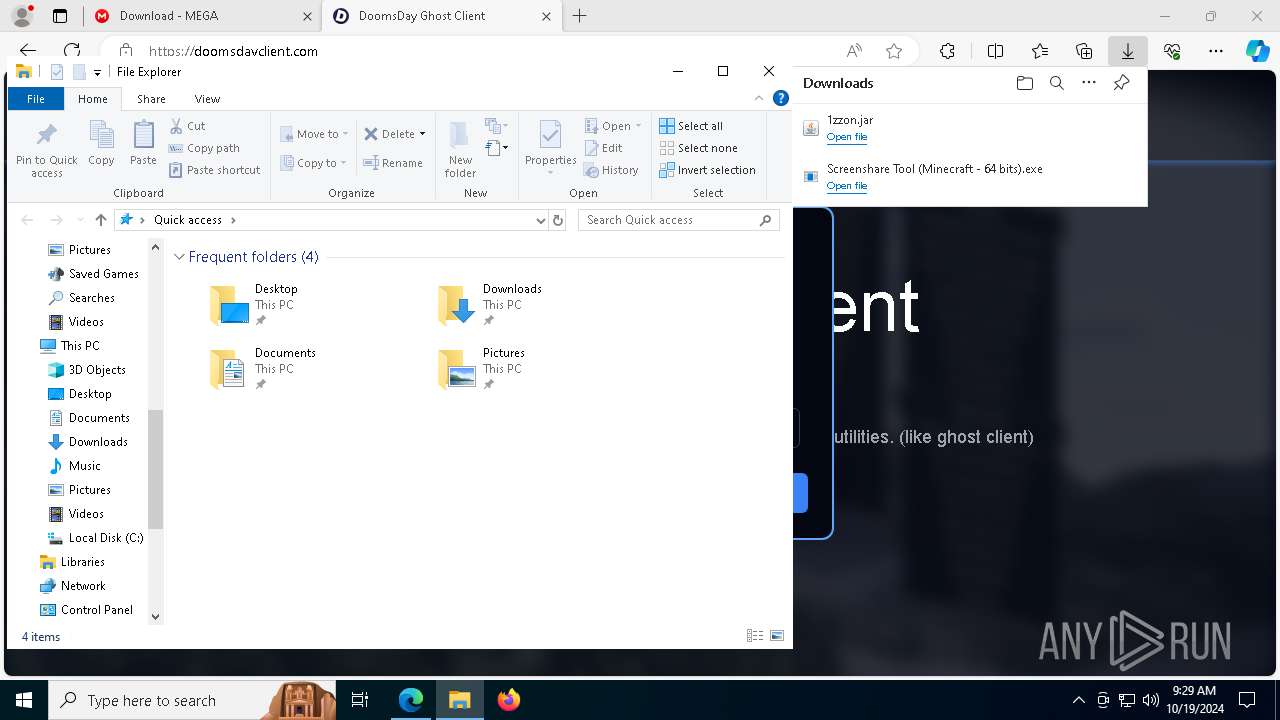Go up one level with up arrow

pos(100,220)
